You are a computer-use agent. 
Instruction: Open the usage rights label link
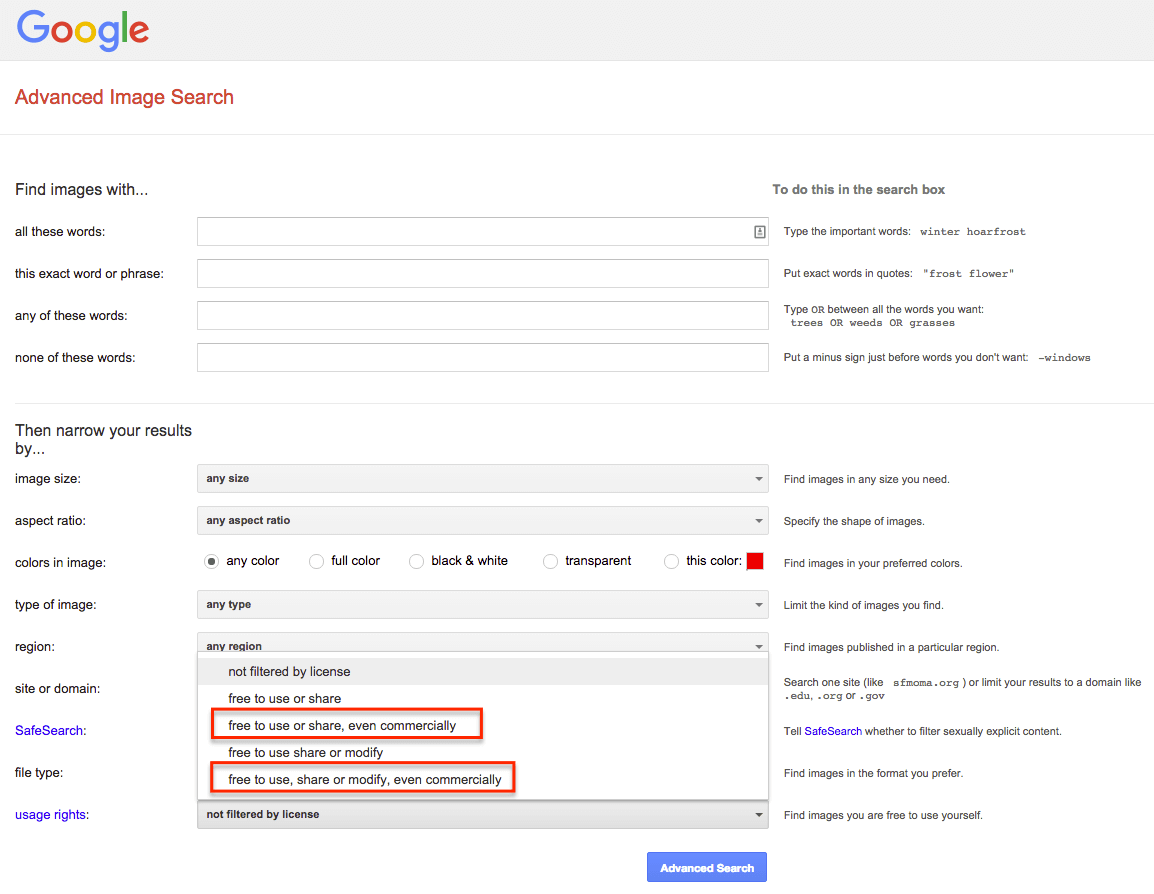pyautogui.click(x=51, y=815)
